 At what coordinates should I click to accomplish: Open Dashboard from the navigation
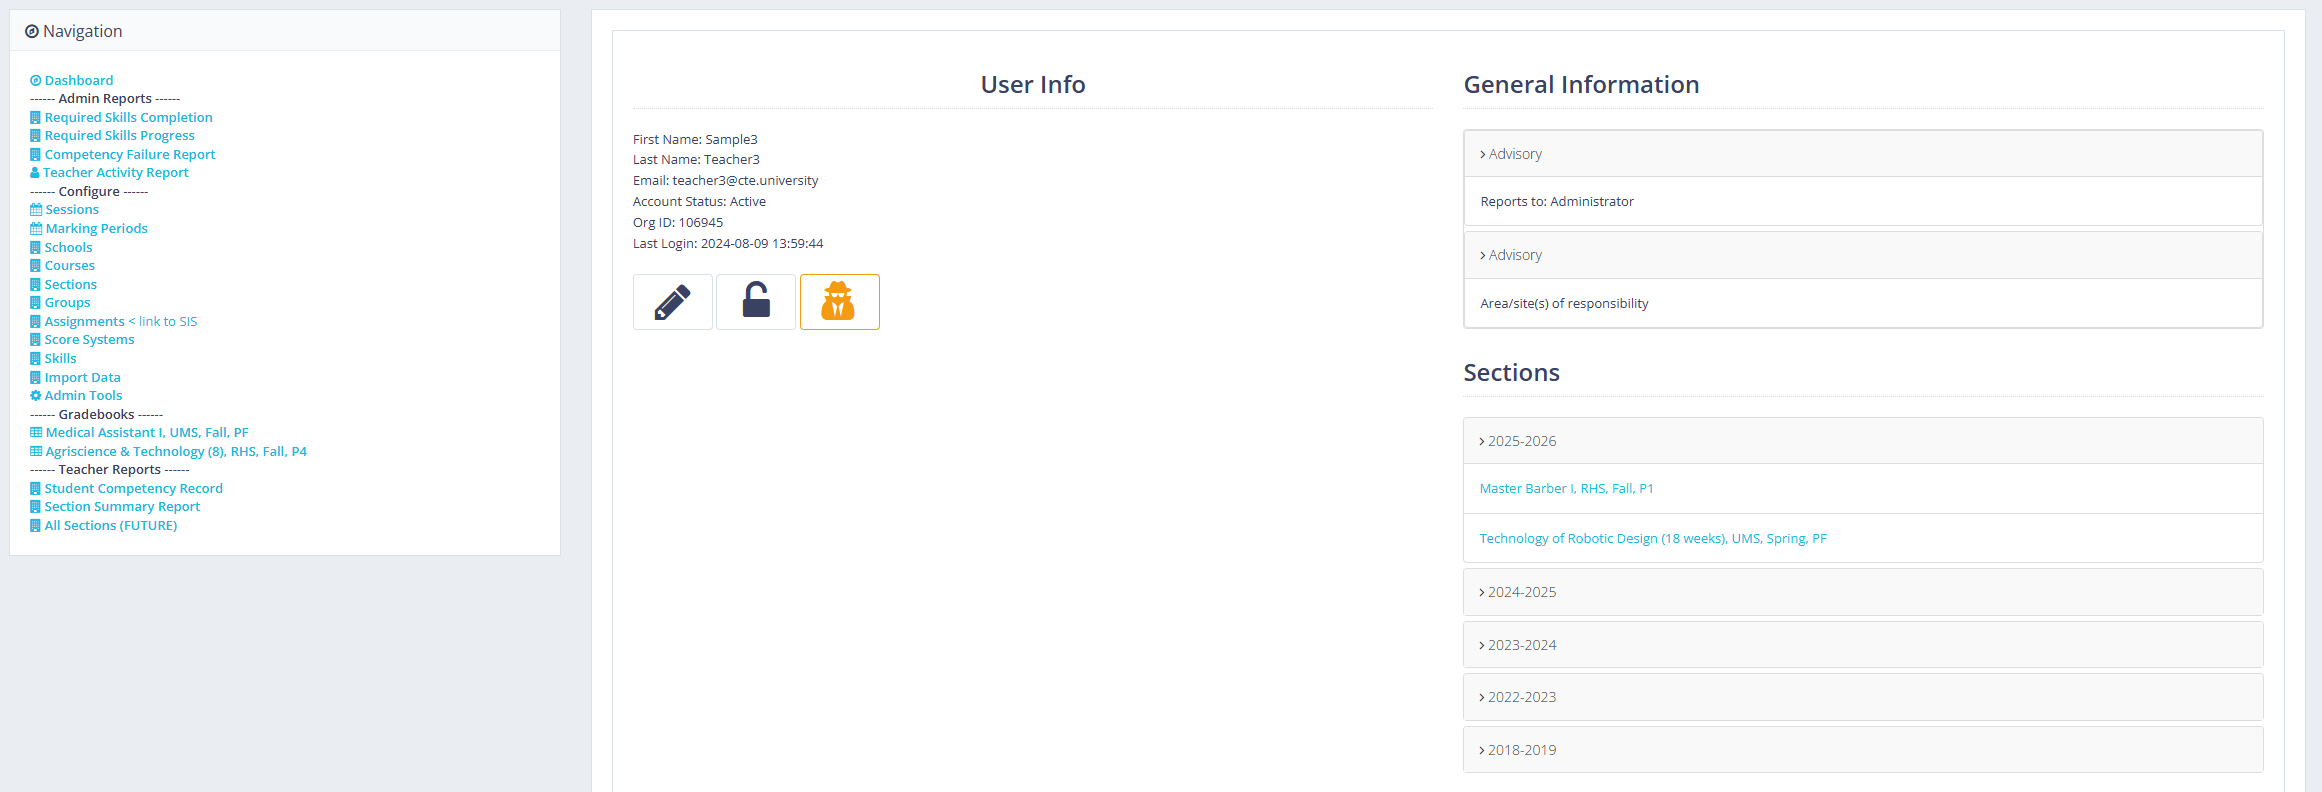click(x=78, y=81)
